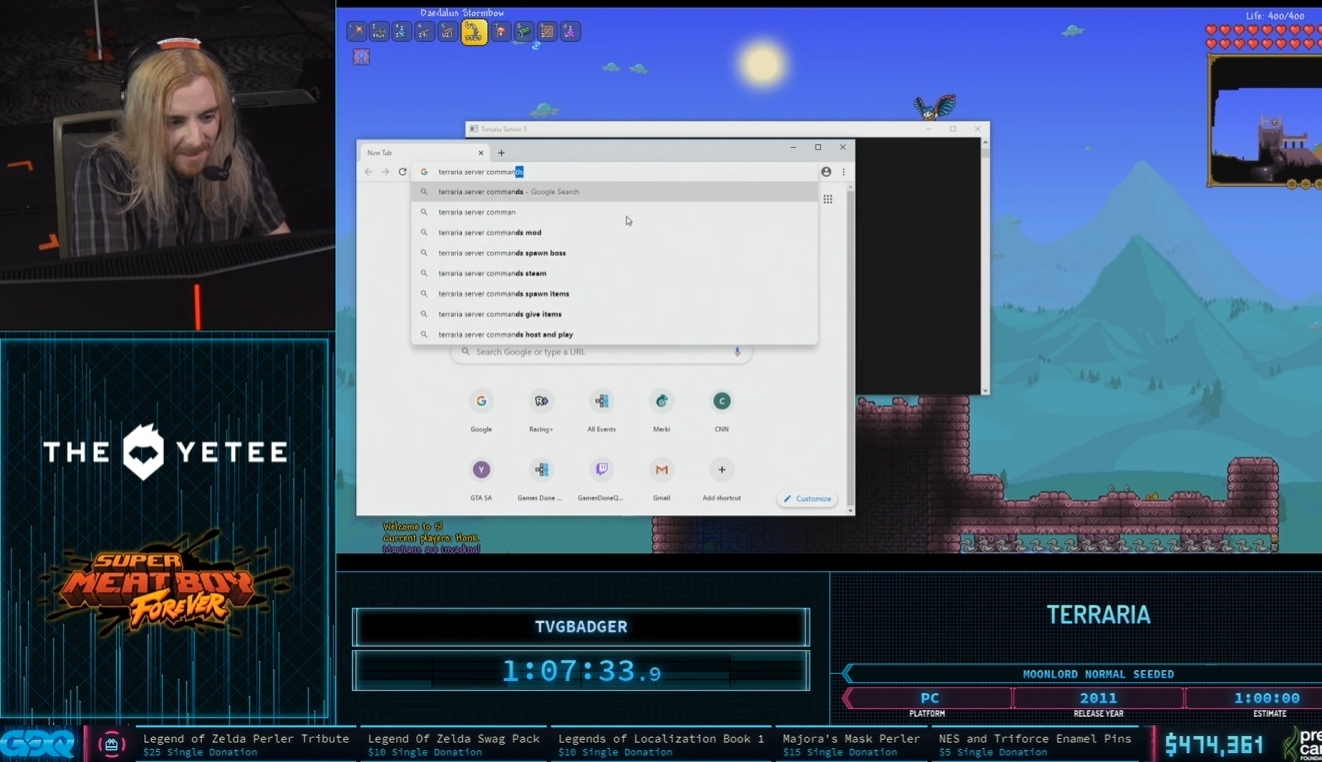Click the Super Meat Boy Forever logo
This screenshot has width=1322, height=762.
pos(166,587)
